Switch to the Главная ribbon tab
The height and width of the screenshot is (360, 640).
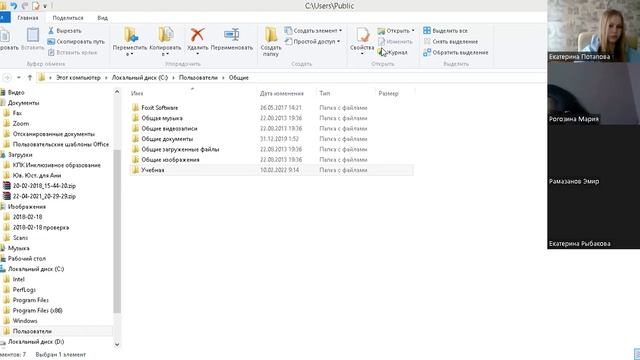pyautogui.click(x=28, y=18)
